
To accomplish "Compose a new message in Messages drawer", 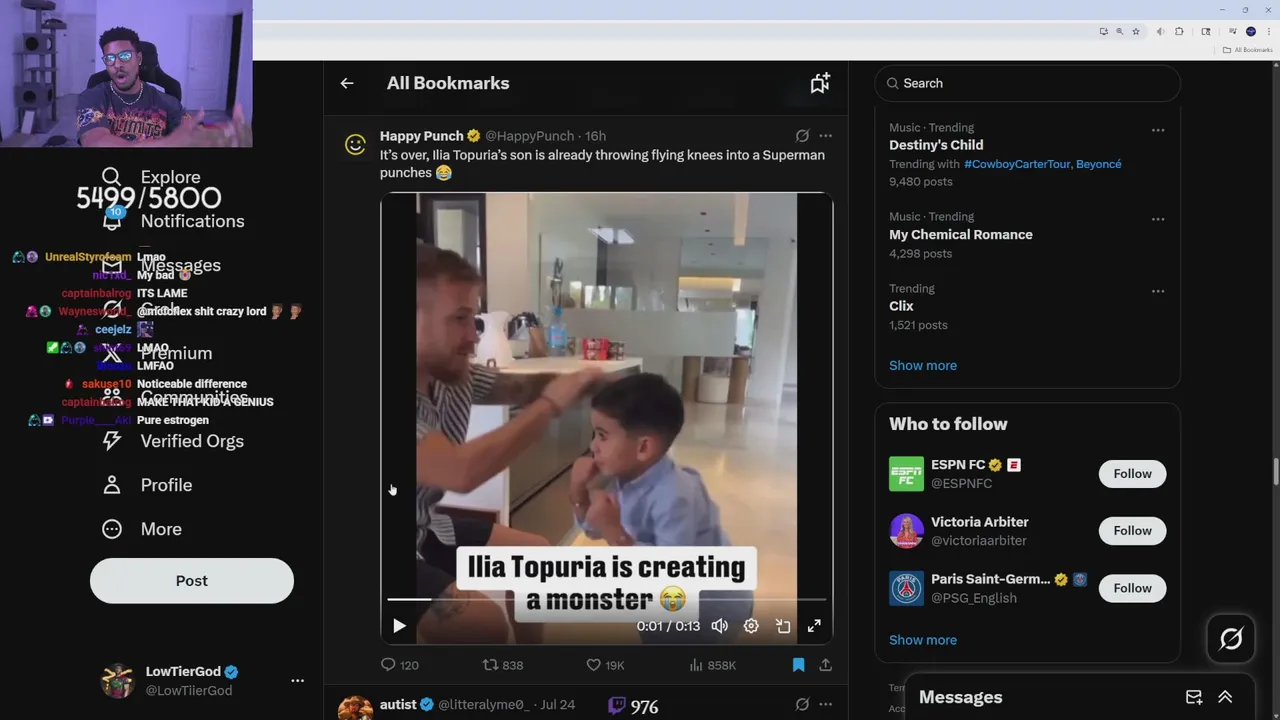I will click(x=1194, y=697).
